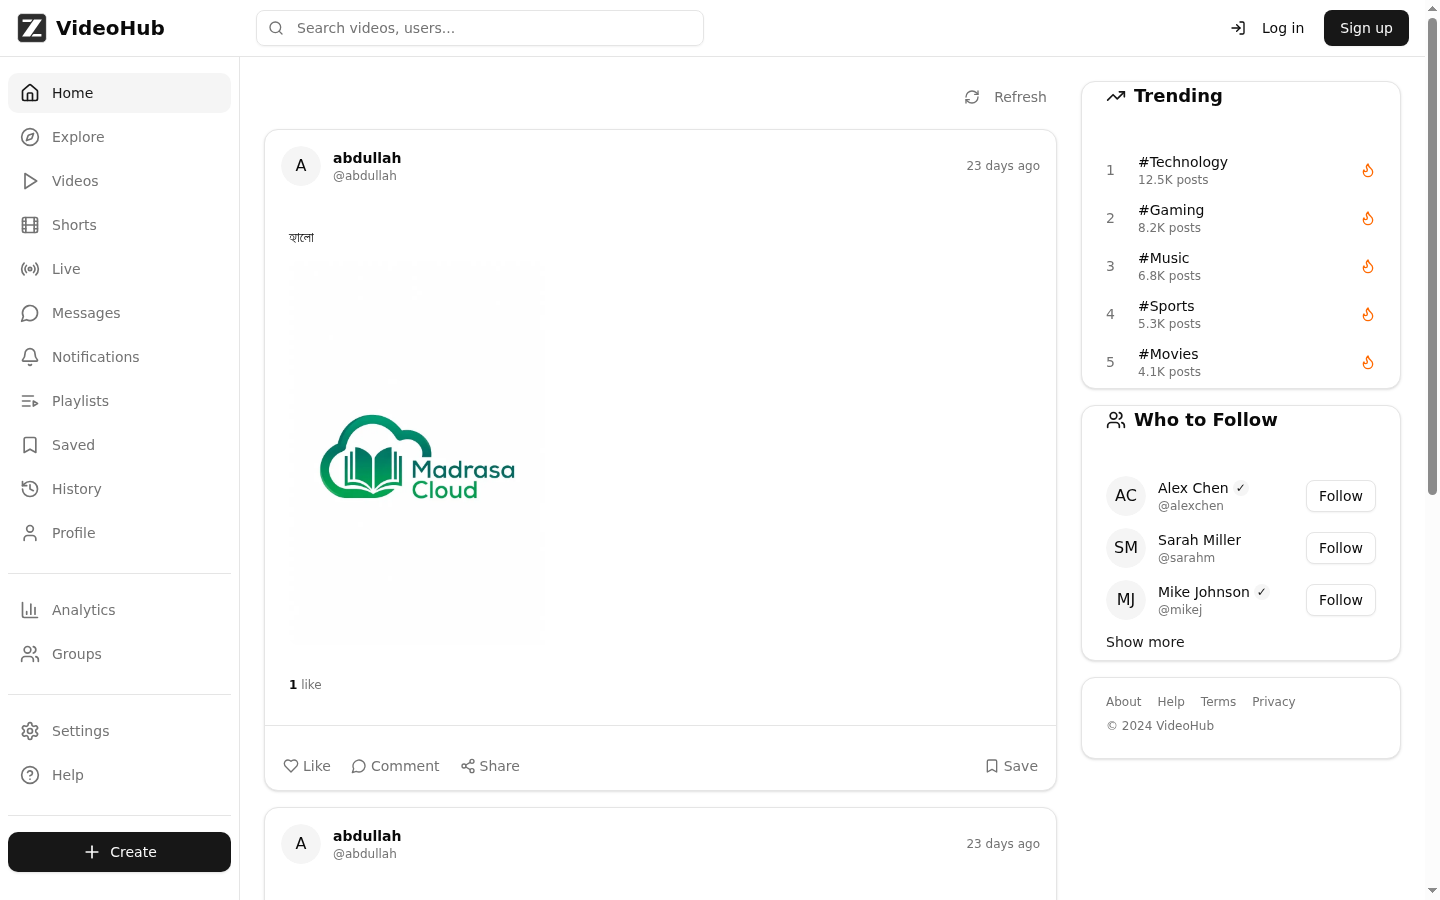Open the Videos section
This screenshot has width=1440, height=900.
(x=119, y=181)
